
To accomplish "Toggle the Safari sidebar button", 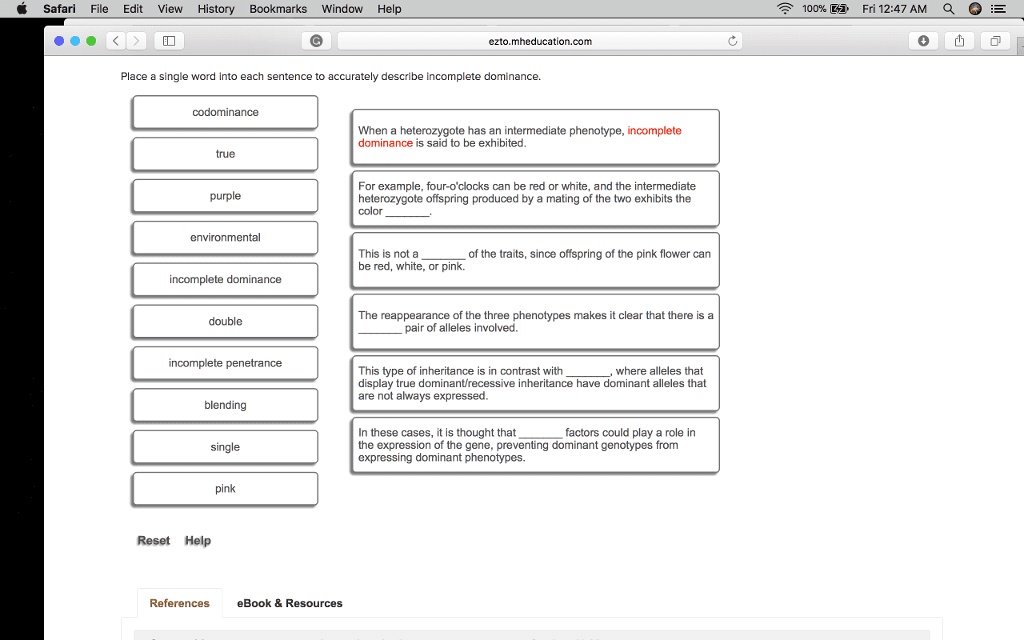I will pos(169,42).
